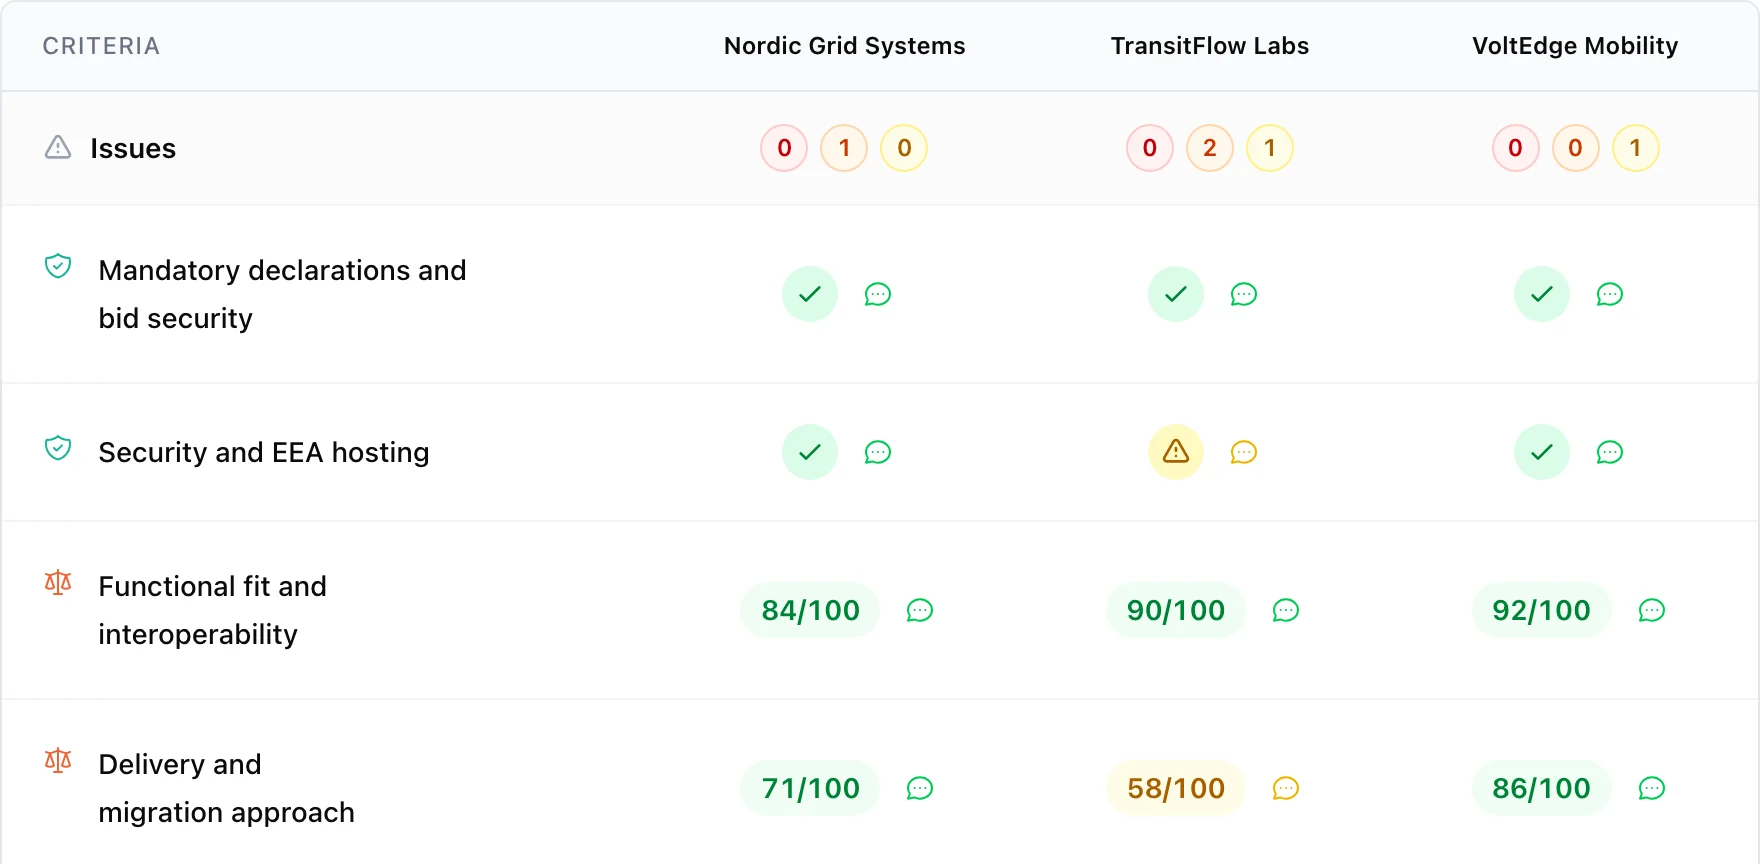Open Nordic Grid Systems EEA hosting comment

[x=878, y=452]
